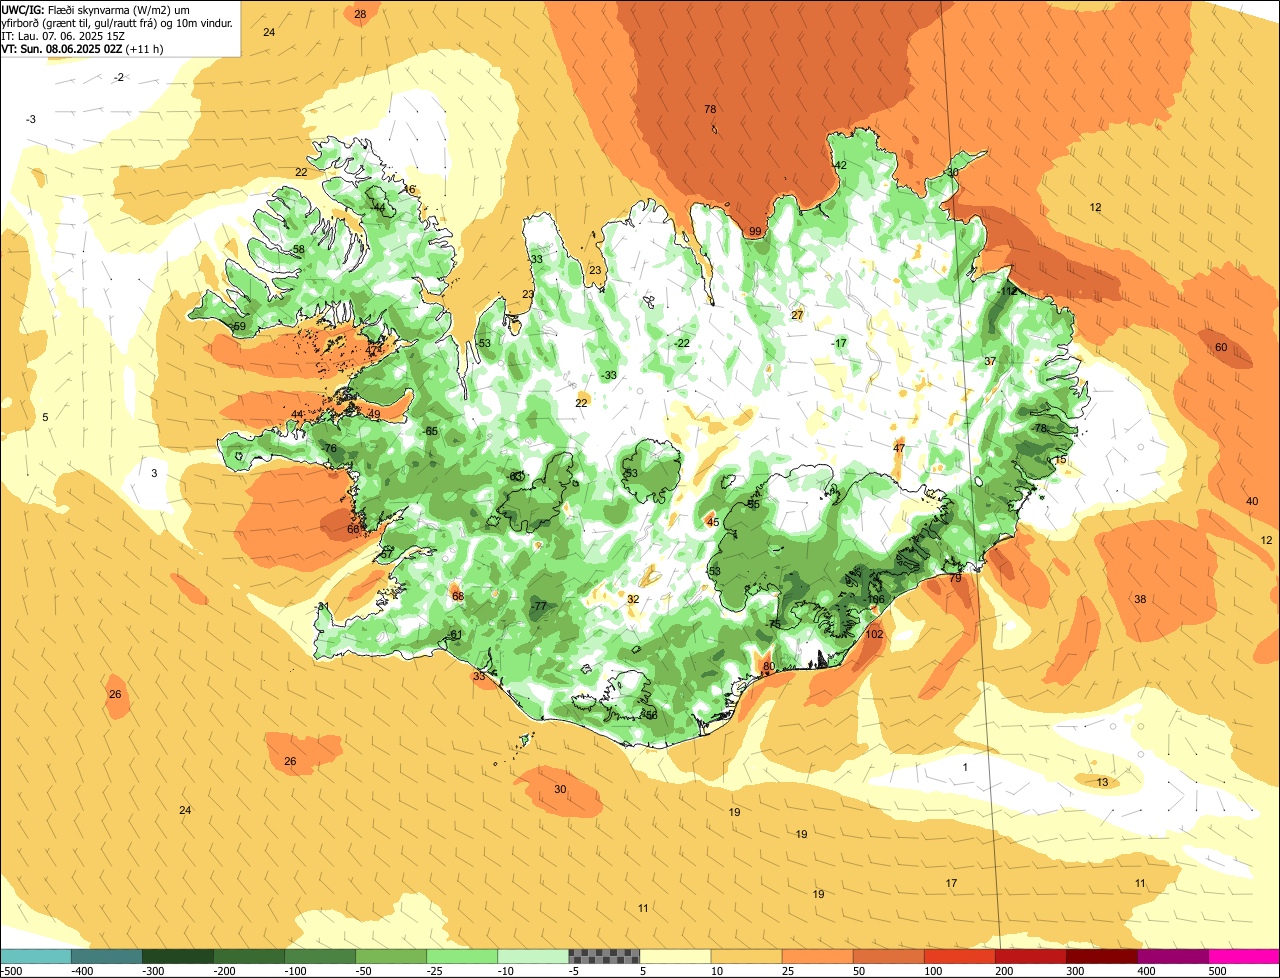Select the value -112 on the east coast

pyautogui.click(x=1007, y=291)
